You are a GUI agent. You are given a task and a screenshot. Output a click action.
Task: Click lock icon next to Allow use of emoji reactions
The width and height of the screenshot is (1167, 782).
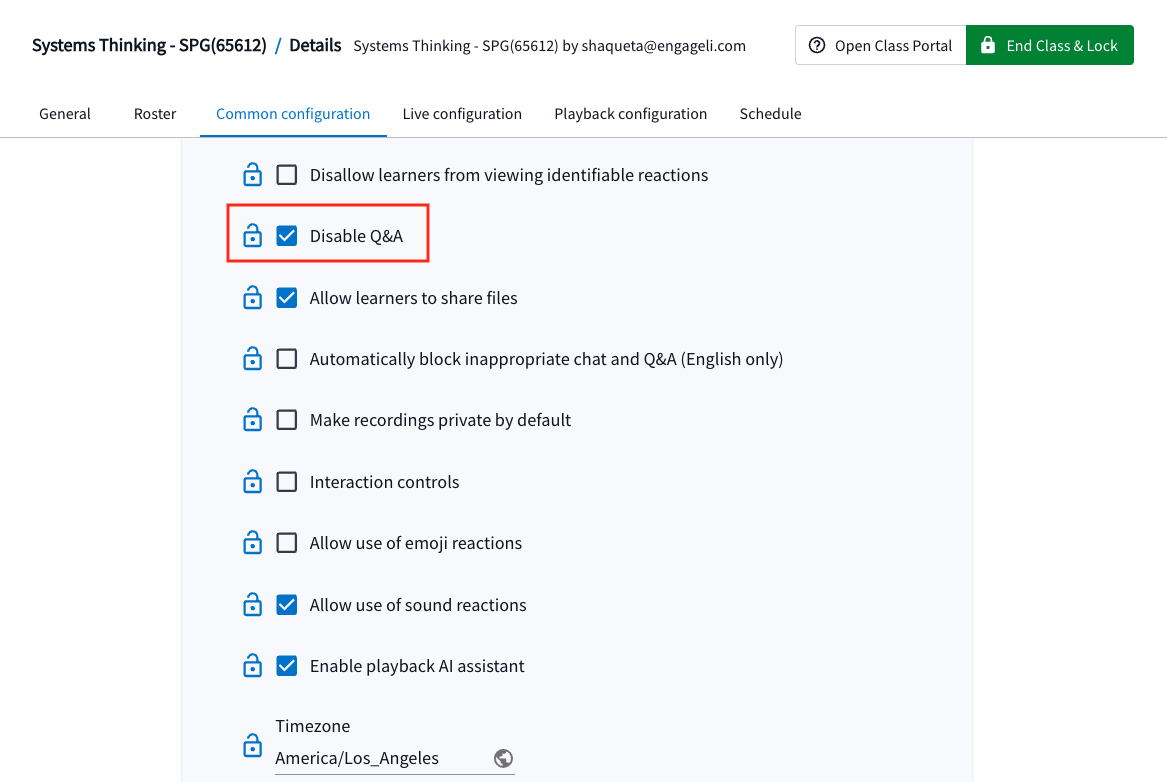(252, 542)
